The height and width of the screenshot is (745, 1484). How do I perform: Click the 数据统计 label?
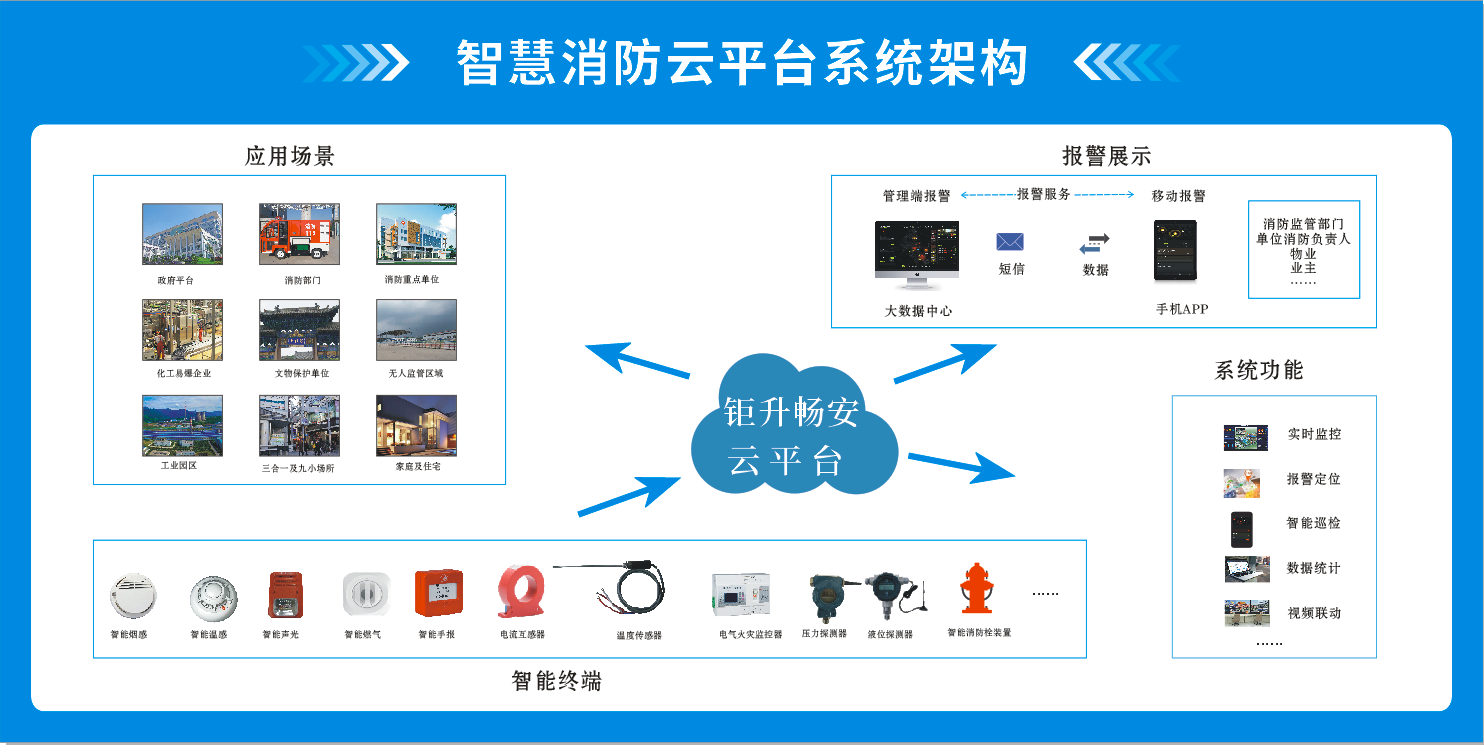(x=1314, y=568)
